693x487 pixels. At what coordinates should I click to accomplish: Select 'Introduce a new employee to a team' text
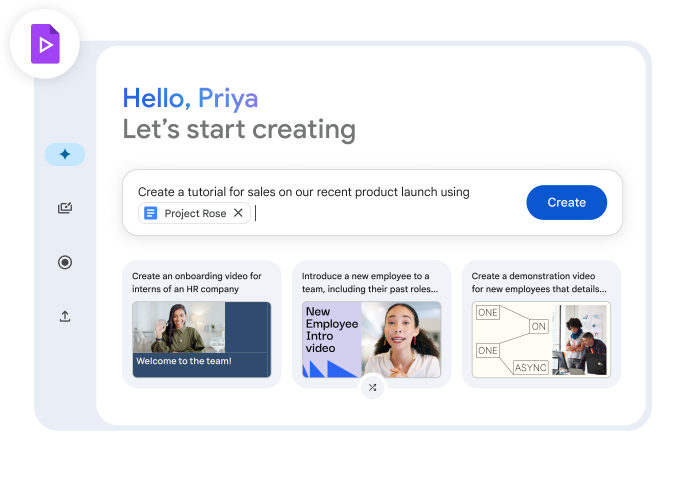pyautogui.click(x=370, y=282)
